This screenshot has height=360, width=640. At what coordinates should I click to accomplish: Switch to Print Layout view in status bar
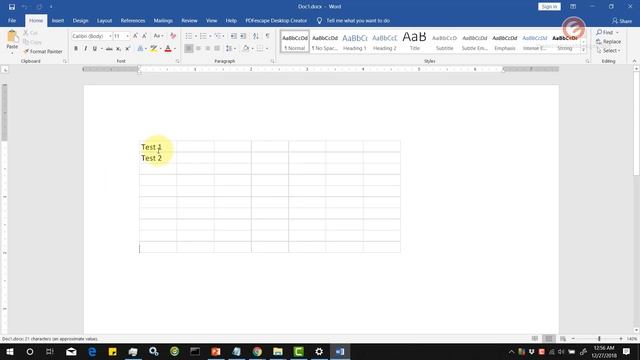[549, 338]
